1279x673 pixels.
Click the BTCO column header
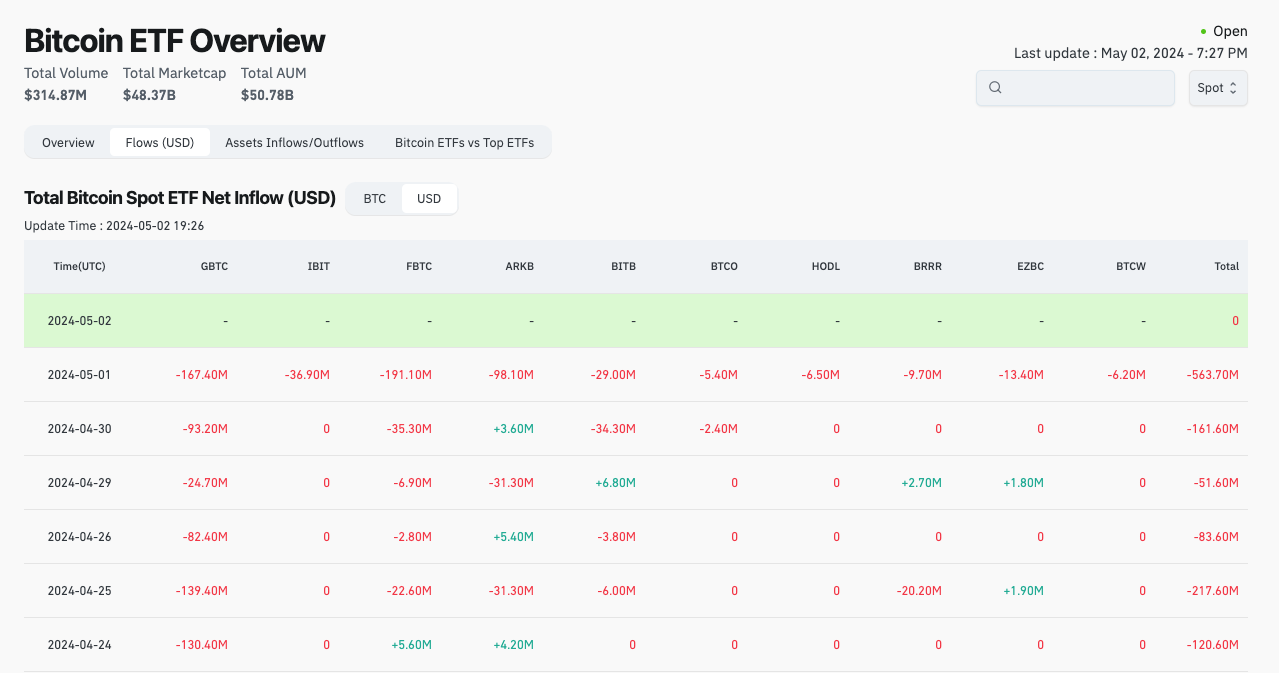click(724, 266)
